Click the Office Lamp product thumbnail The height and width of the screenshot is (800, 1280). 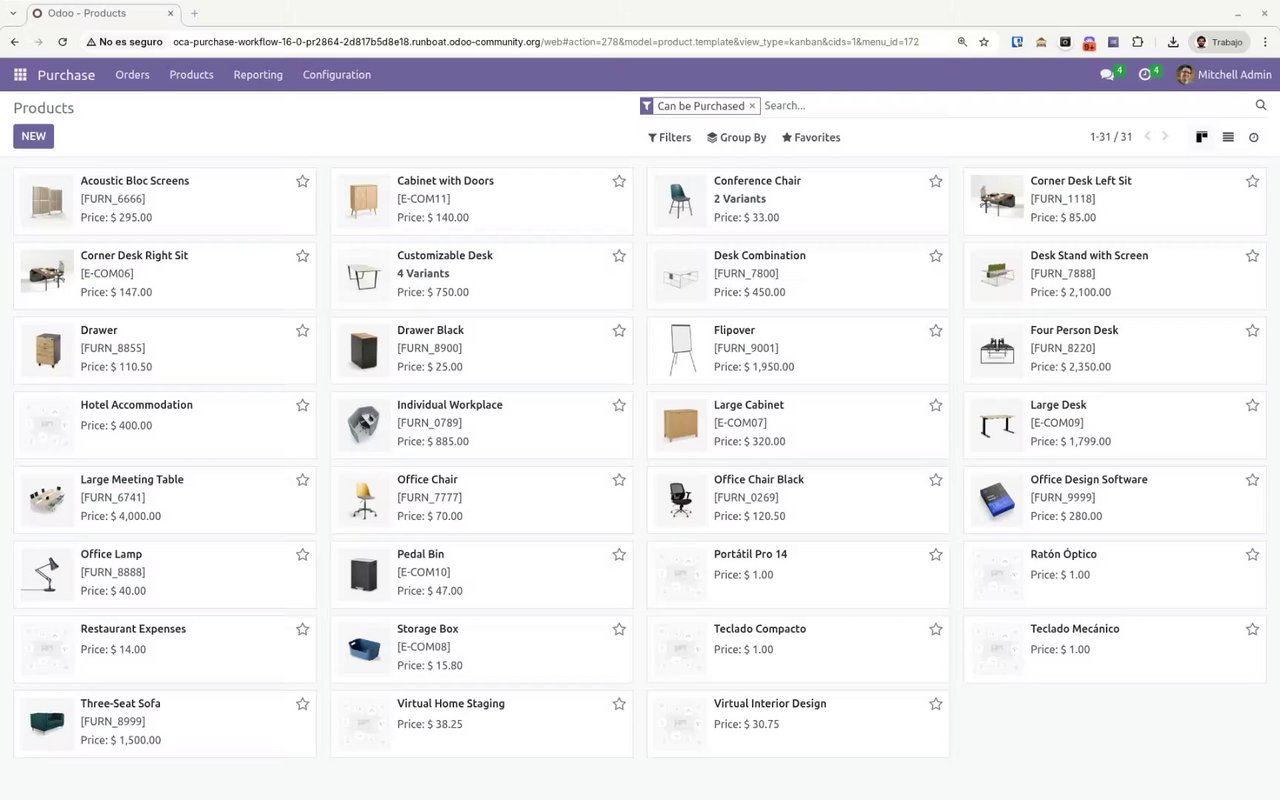click(47, 573)
